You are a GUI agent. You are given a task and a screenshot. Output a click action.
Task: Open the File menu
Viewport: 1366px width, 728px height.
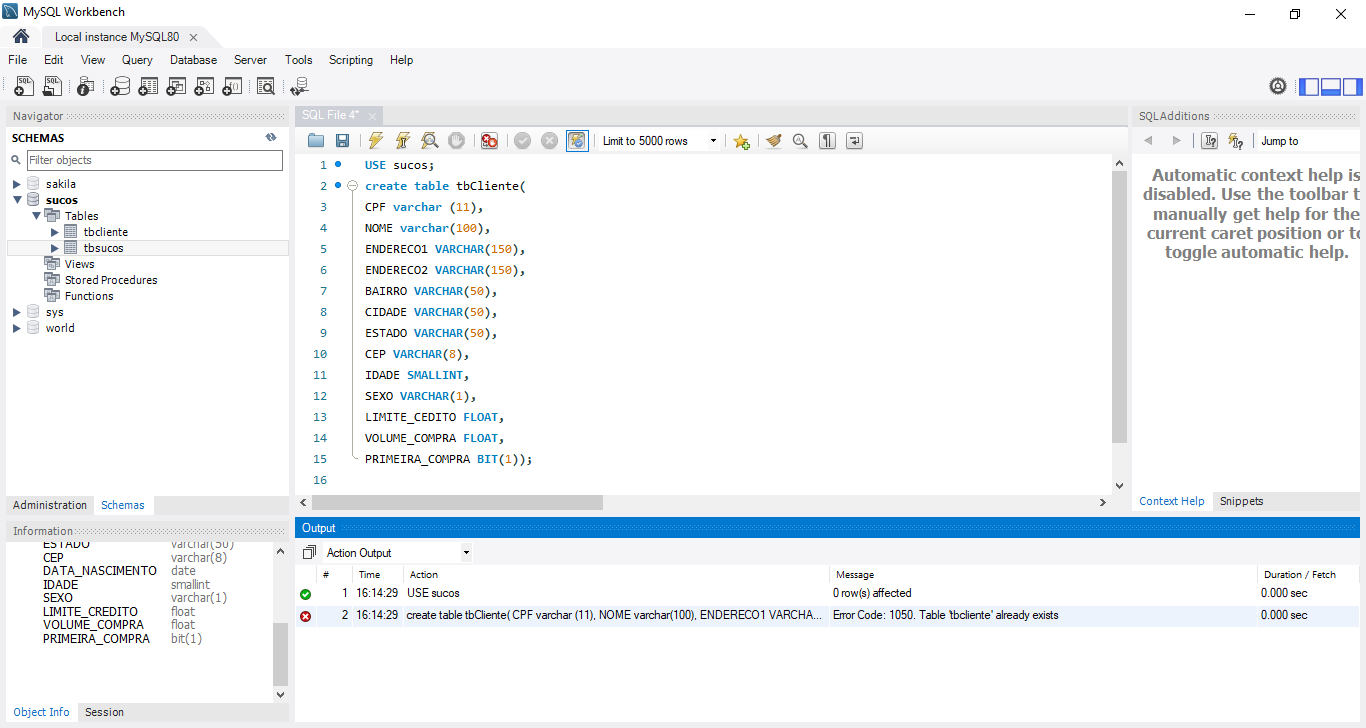pyautogui.click(x=18, y=60)
